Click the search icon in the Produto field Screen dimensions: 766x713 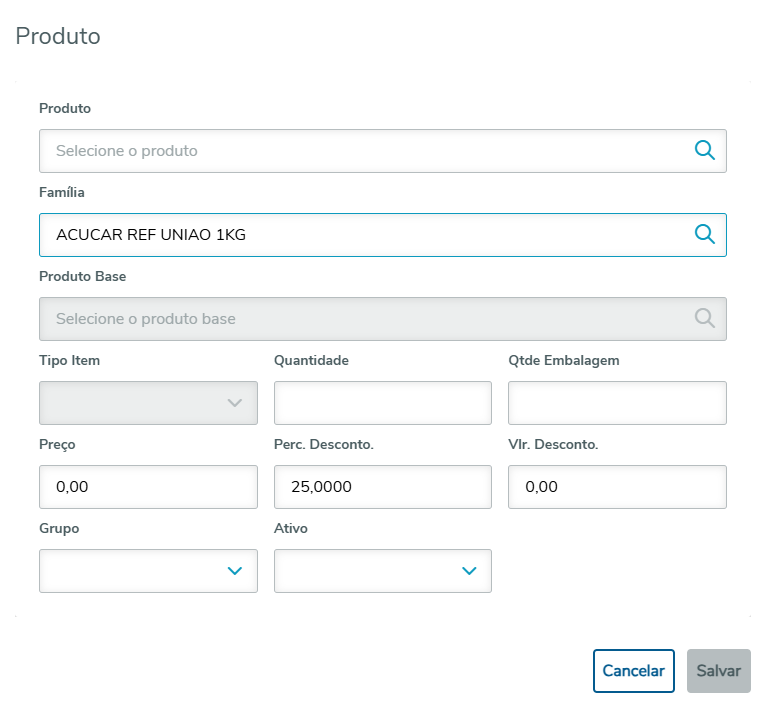704,151
